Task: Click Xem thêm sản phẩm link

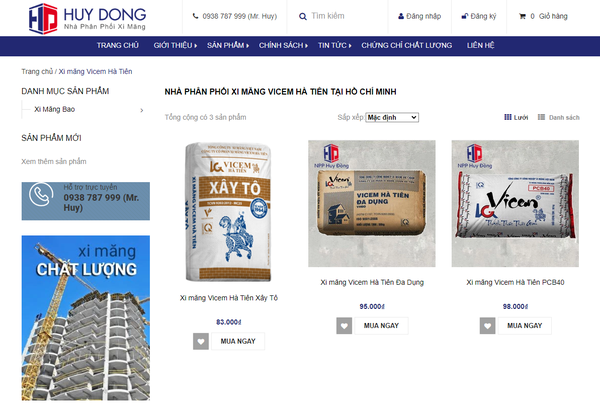Action: tap(54, 162)
